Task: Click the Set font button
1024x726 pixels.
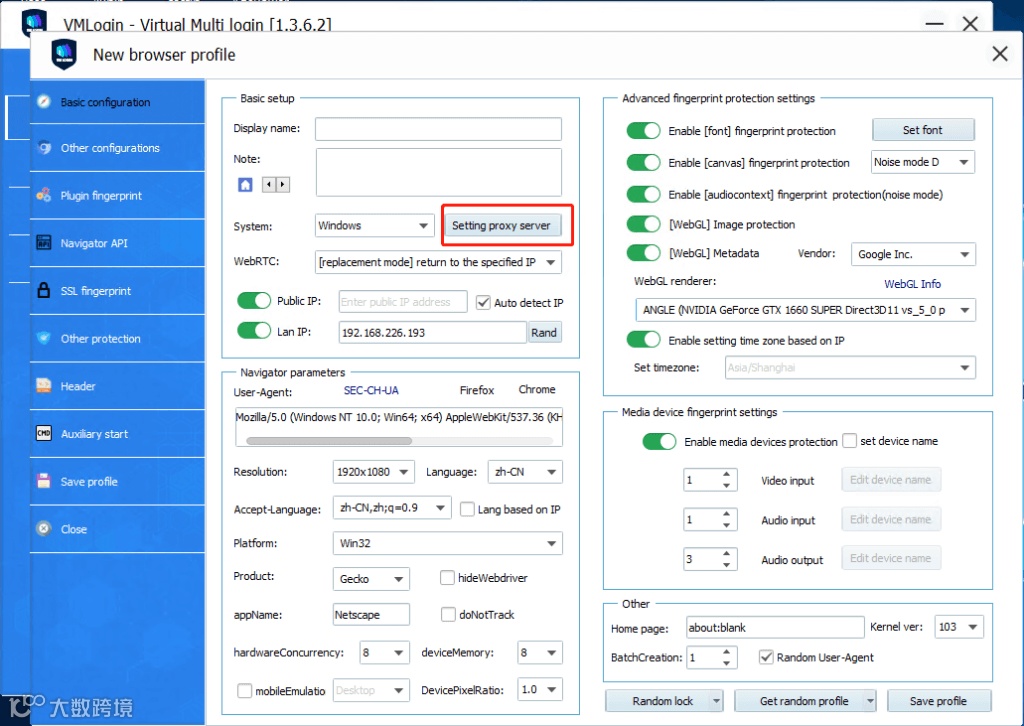Action: [923, 130]
